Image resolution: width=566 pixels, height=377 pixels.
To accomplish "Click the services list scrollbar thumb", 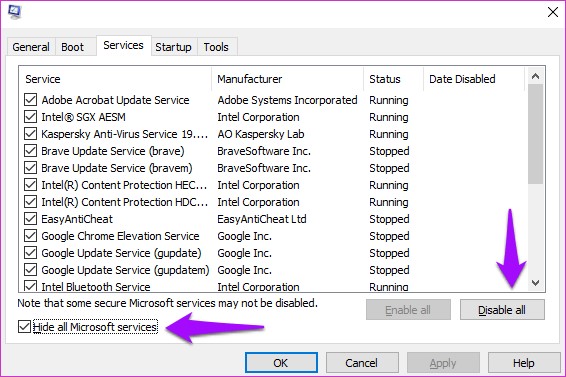I will 535,134.
